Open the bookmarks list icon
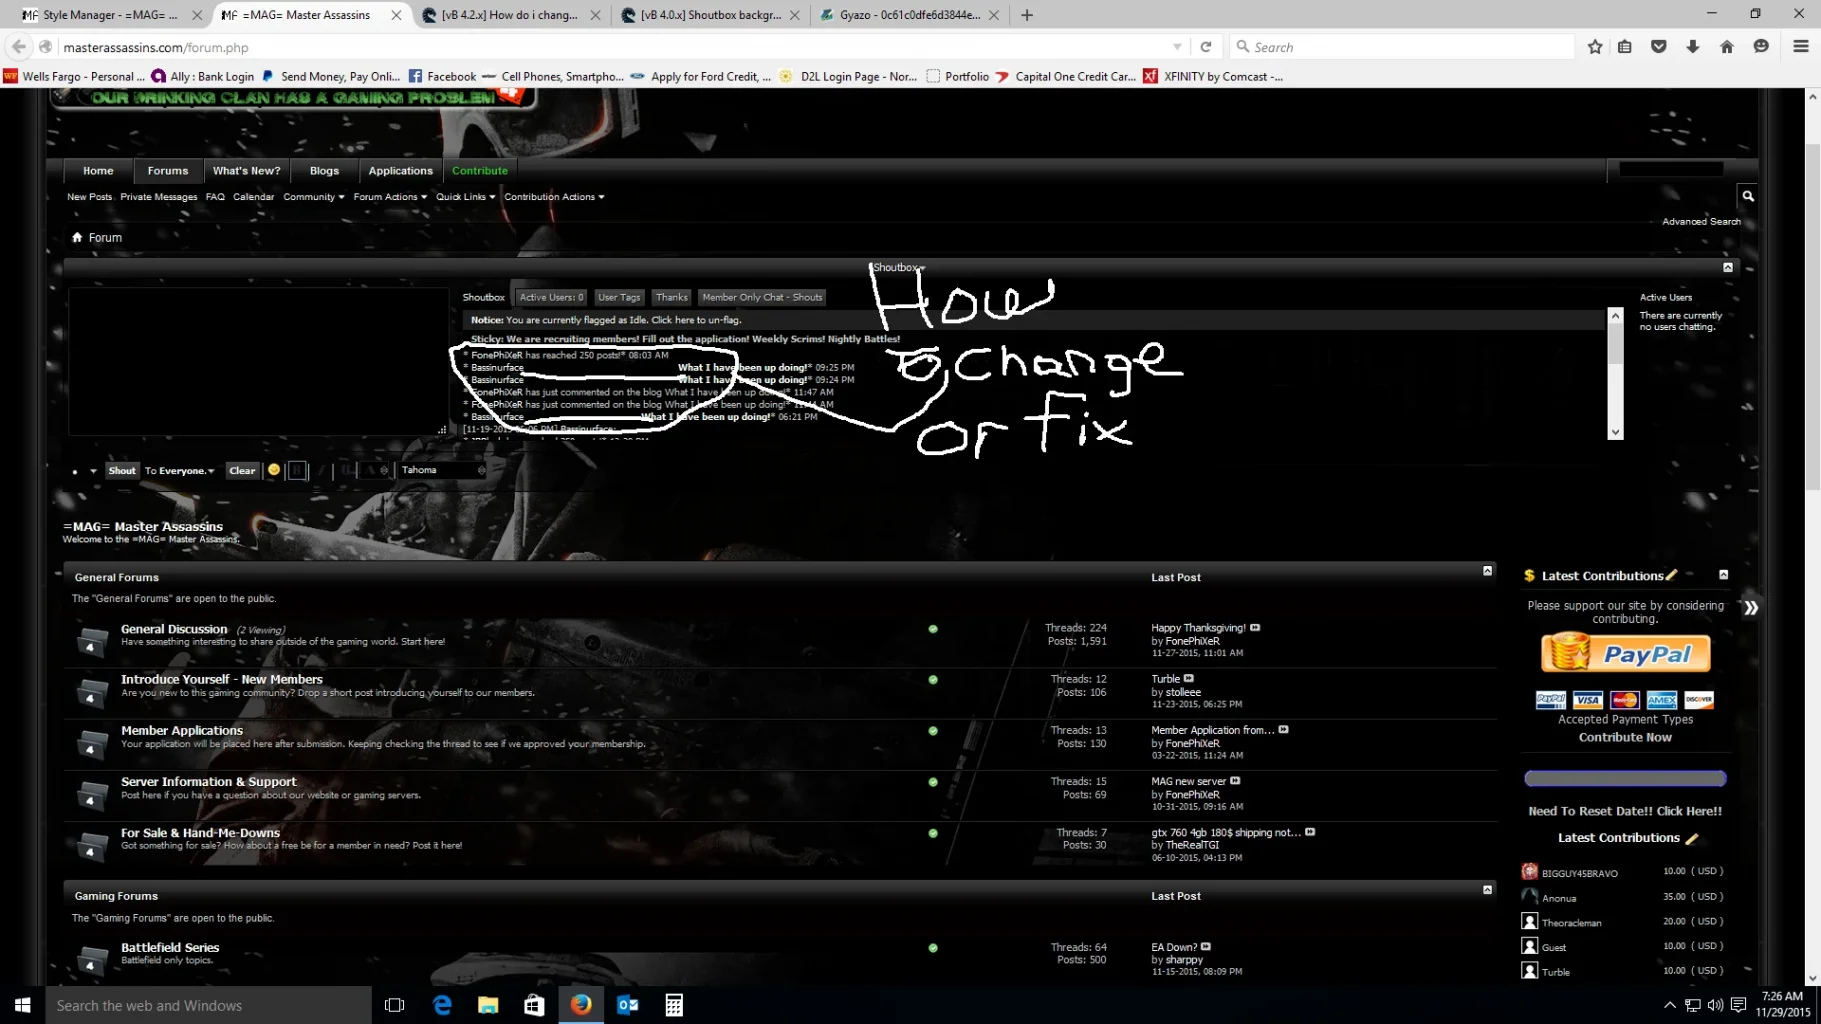This screenshot has height=1024, width=1821. click(1625, 47)
